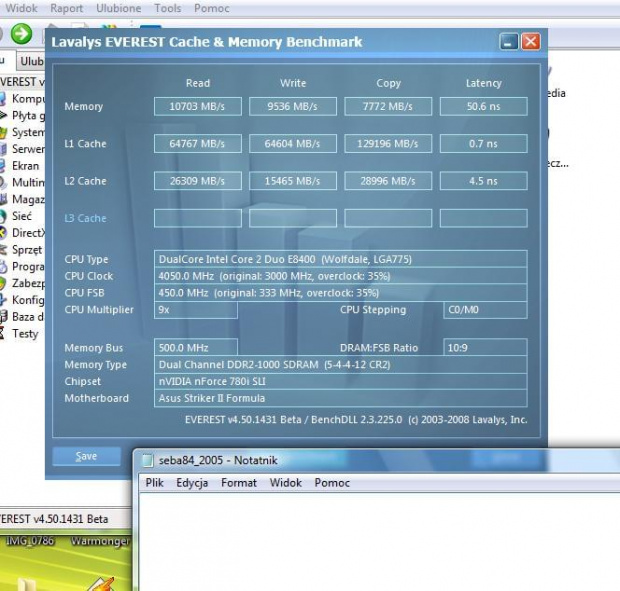Select the Multimedia tree item

tap(23, 182)
